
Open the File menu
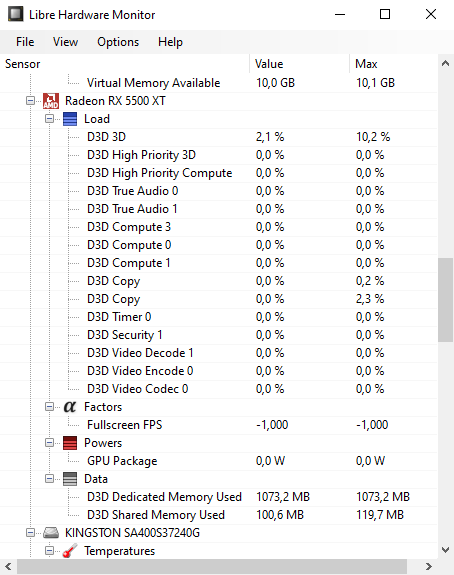25,42
